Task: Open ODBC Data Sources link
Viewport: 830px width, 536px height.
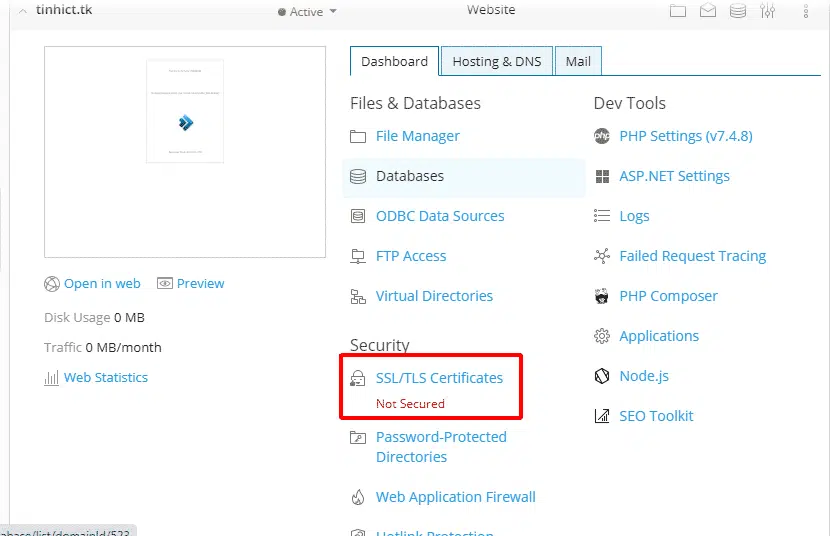Action: (440, 216)
